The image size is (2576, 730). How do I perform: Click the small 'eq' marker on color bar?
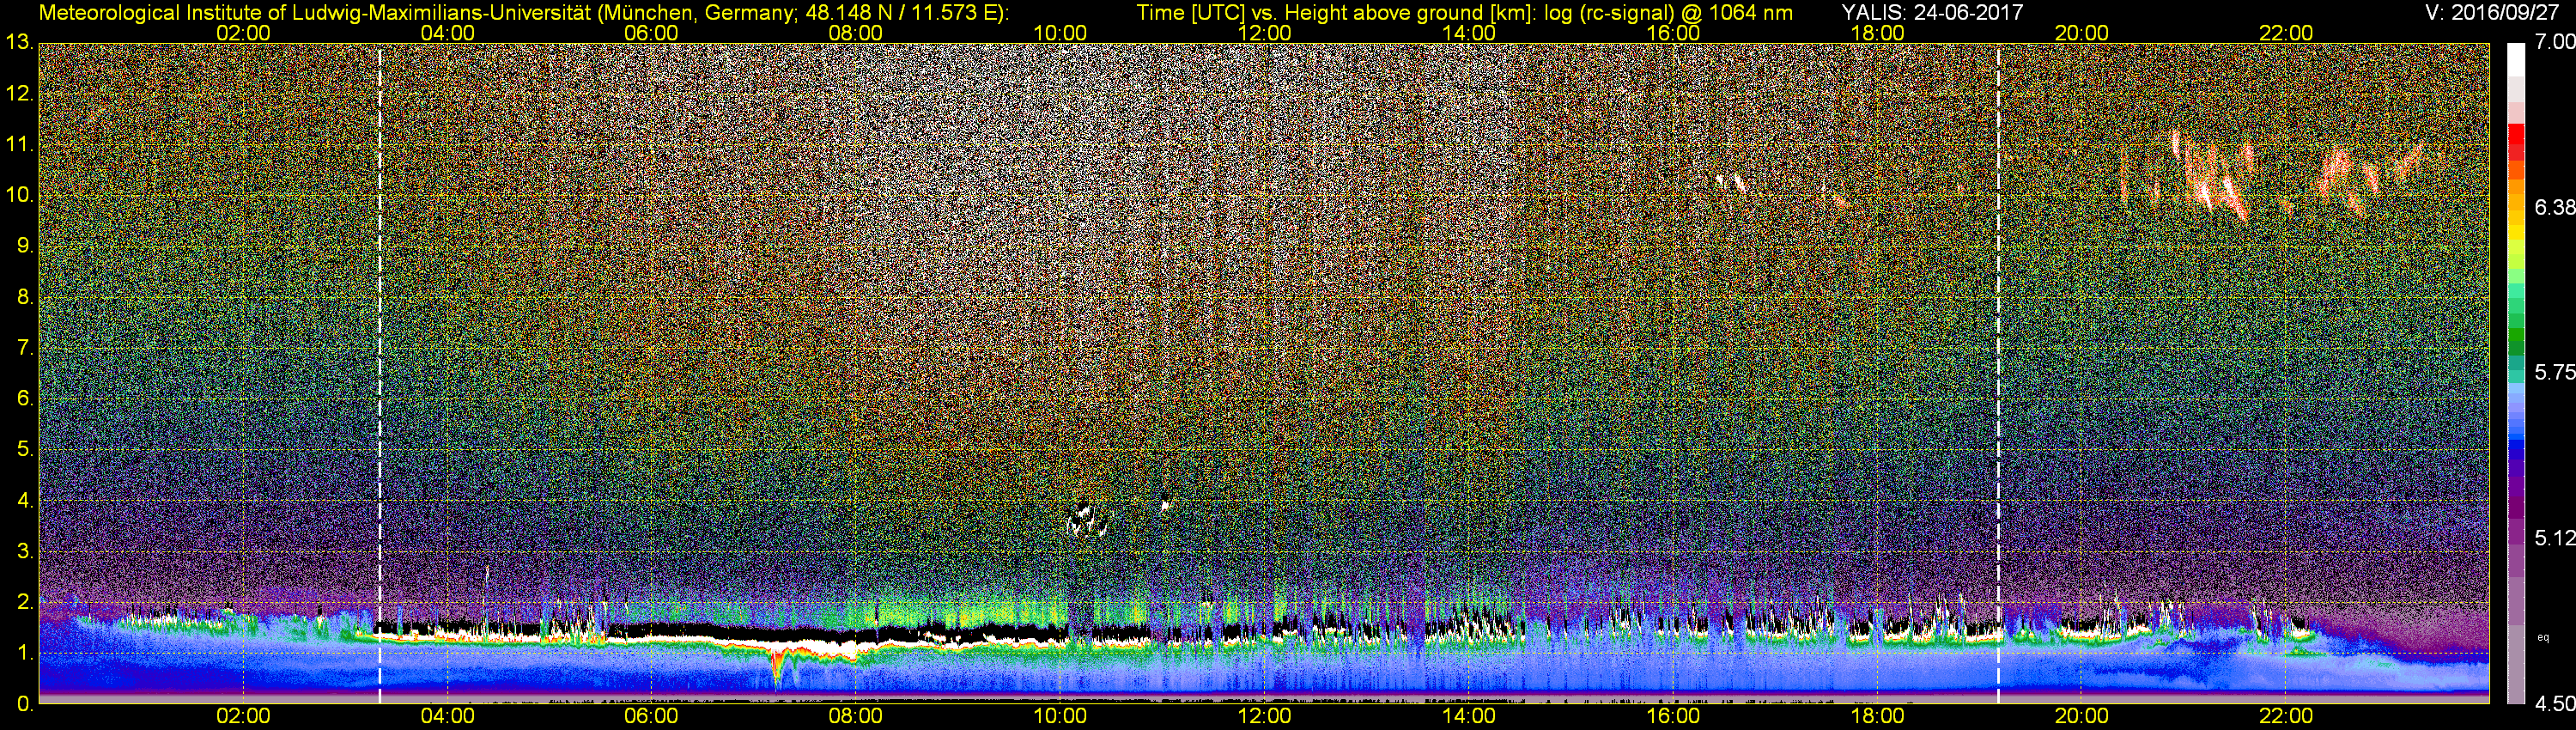click(x=2543, y=637)
